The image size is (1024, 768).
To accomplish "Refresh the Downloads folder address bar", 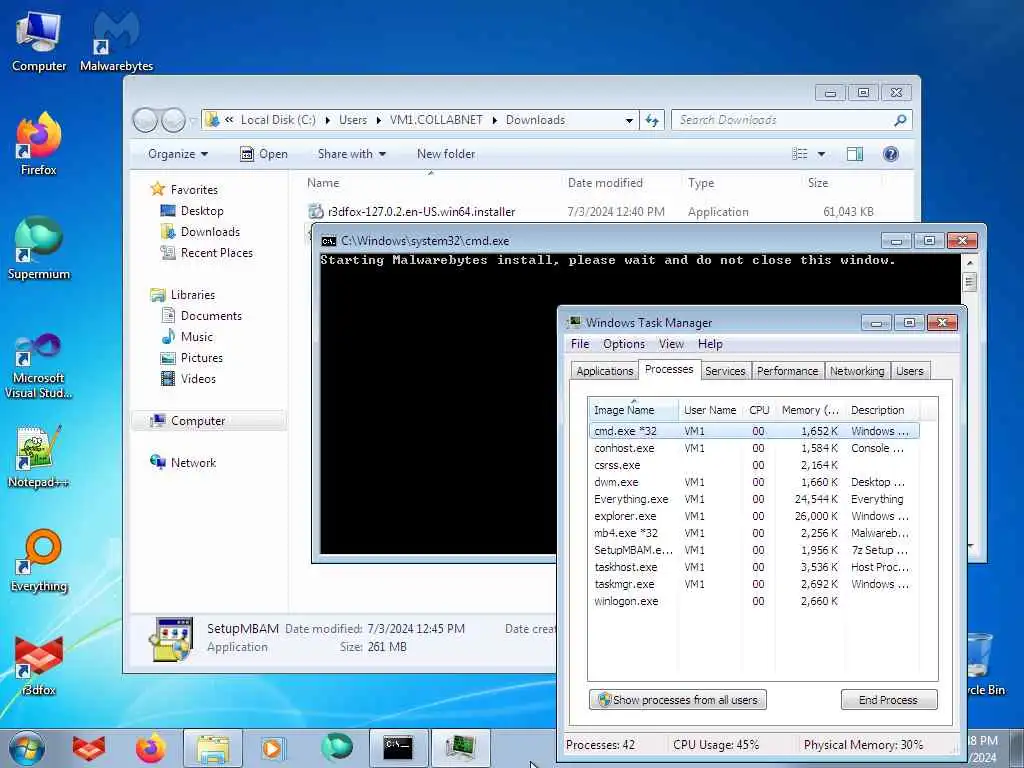I will pos(652,120).
